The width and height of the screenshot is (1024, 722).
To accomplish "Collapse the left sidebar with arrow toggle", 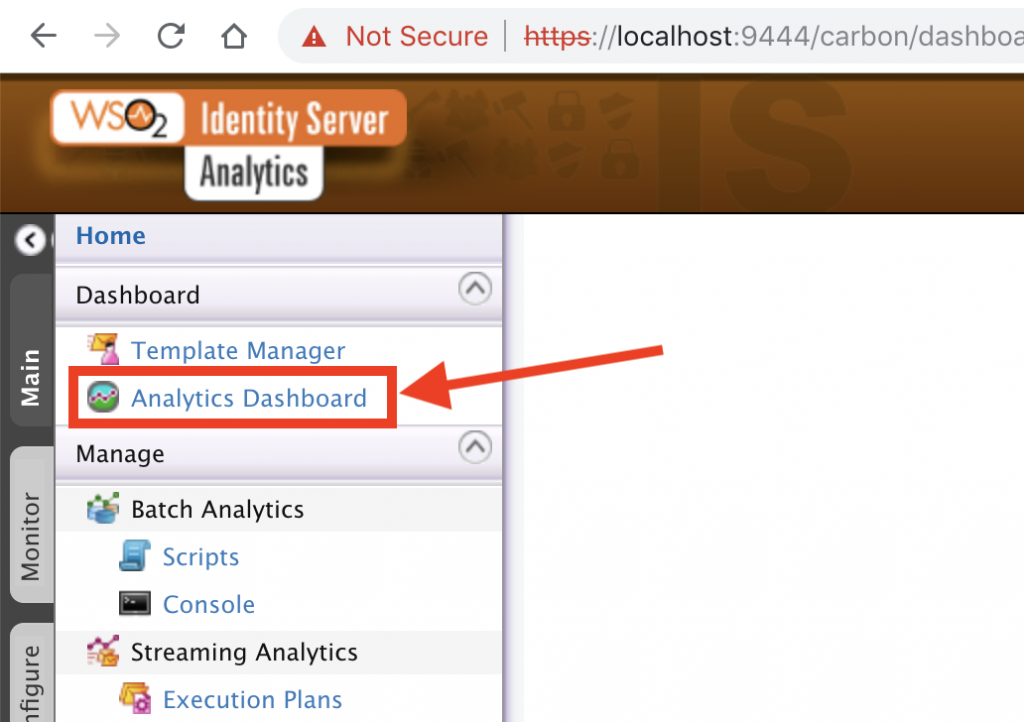I will point(30,240).
